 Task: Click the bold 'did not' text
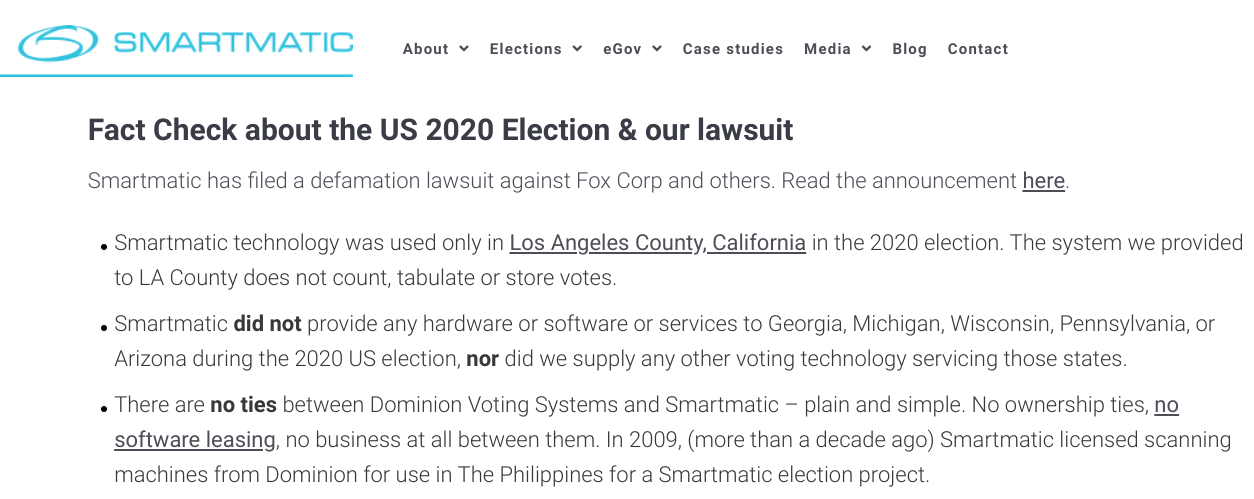point(267,324)
